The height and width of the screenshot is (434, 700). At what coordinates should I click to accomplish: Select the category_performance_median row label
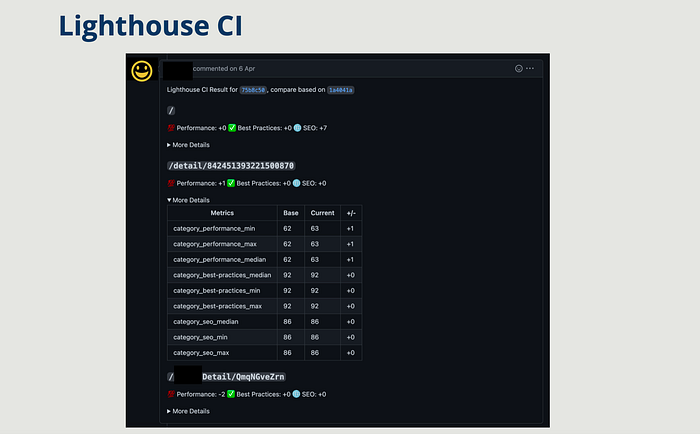(219, 259)
